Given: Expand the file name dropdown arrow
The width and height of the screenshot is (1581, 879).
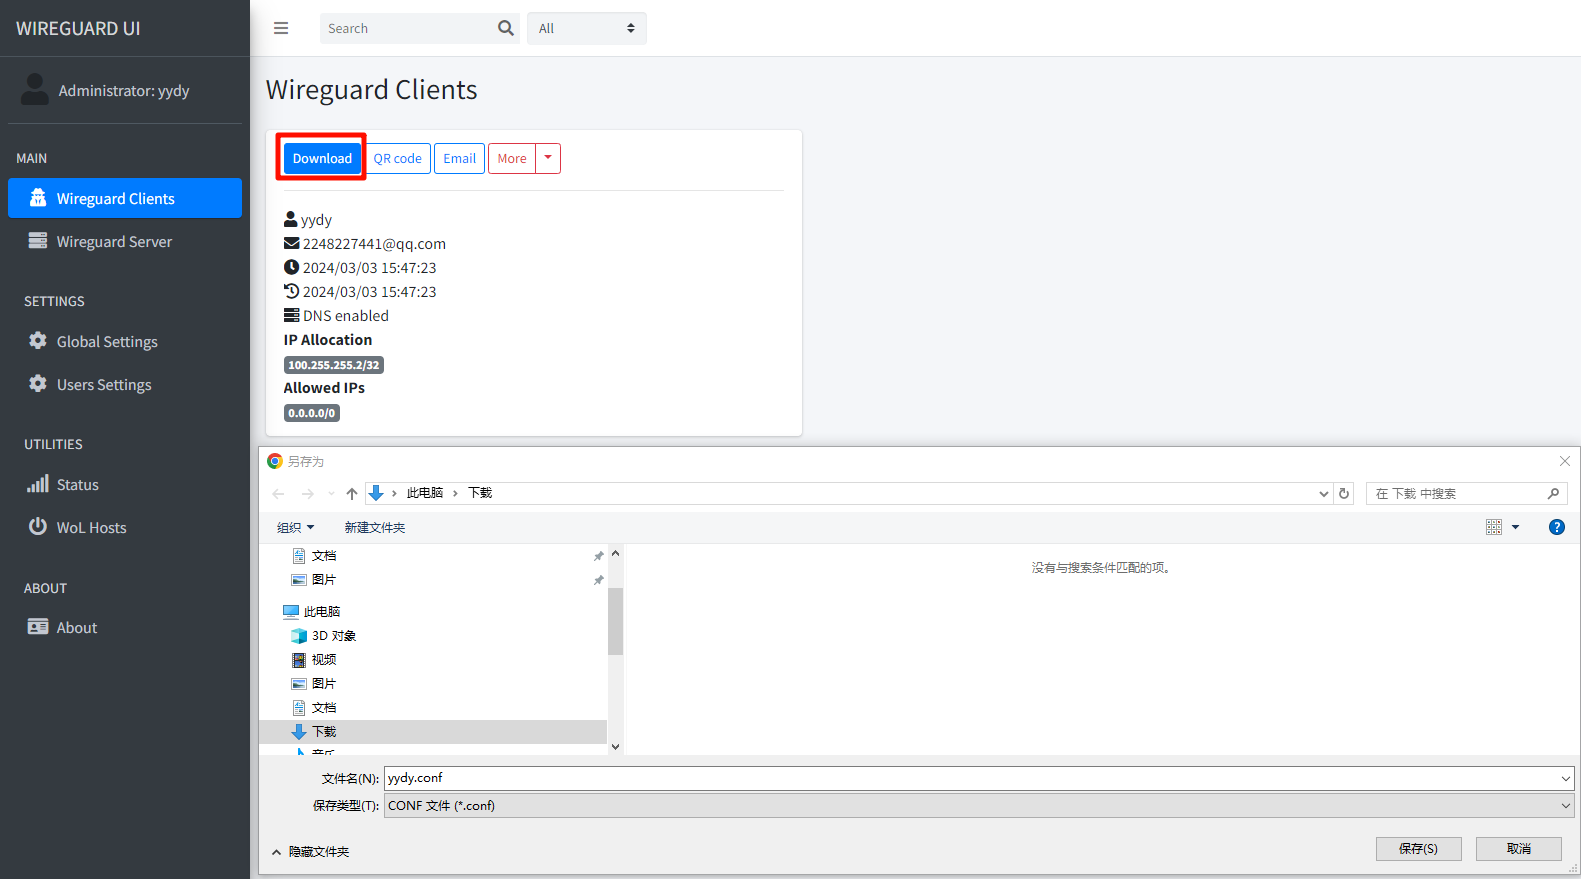Looking at the screenshot, I should [1566, 778].
